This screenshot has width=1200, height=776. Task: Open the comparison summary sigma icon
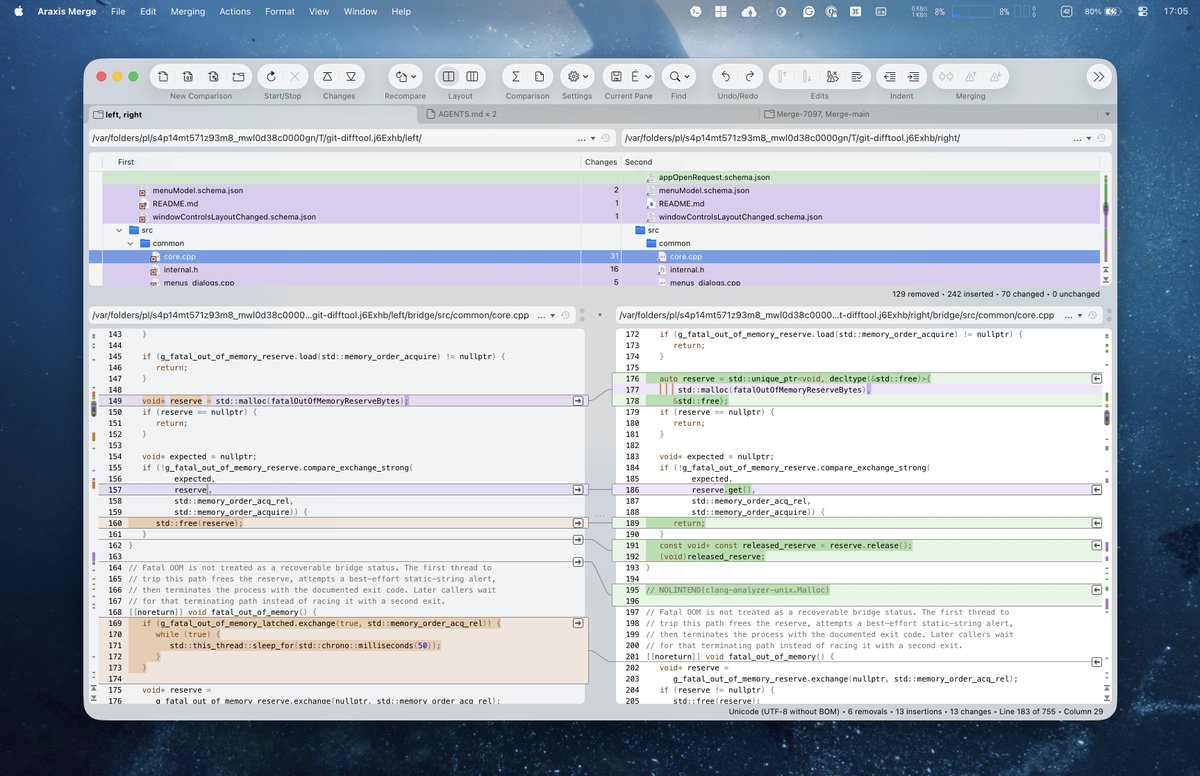[515, 76]
